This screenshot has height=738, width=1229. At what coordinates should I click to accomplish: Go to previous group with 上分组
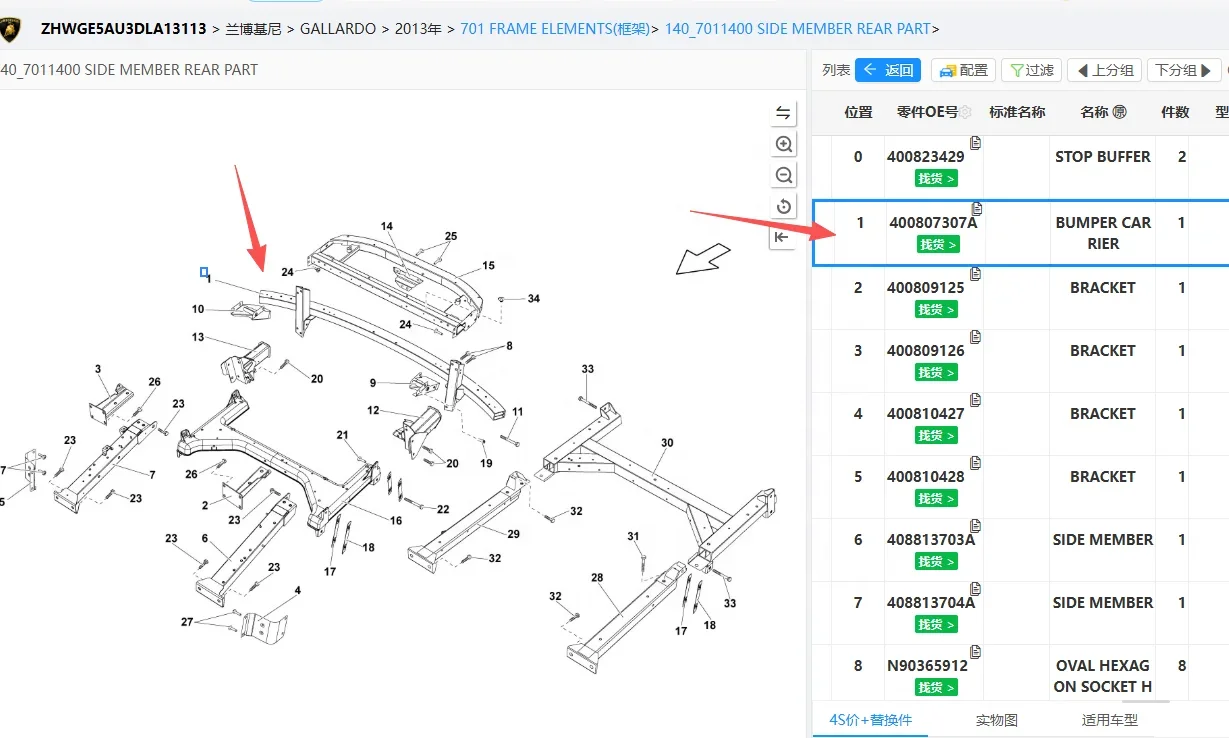point(1105,70)
